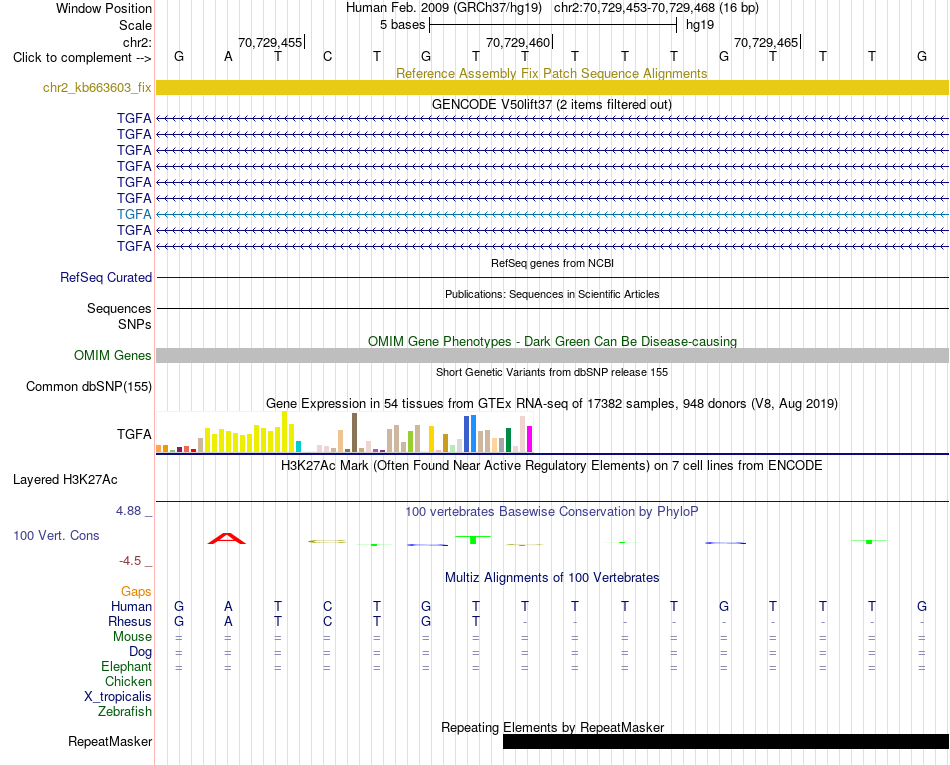Click the 70,729,465 ruler position

click(x=766, y=42)
